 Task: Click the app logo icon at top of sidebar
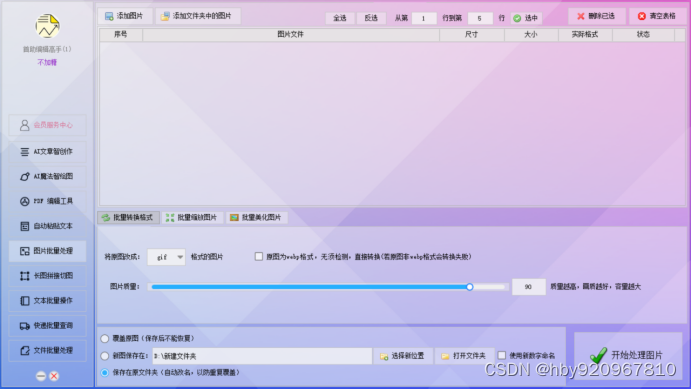pos(48,26)
